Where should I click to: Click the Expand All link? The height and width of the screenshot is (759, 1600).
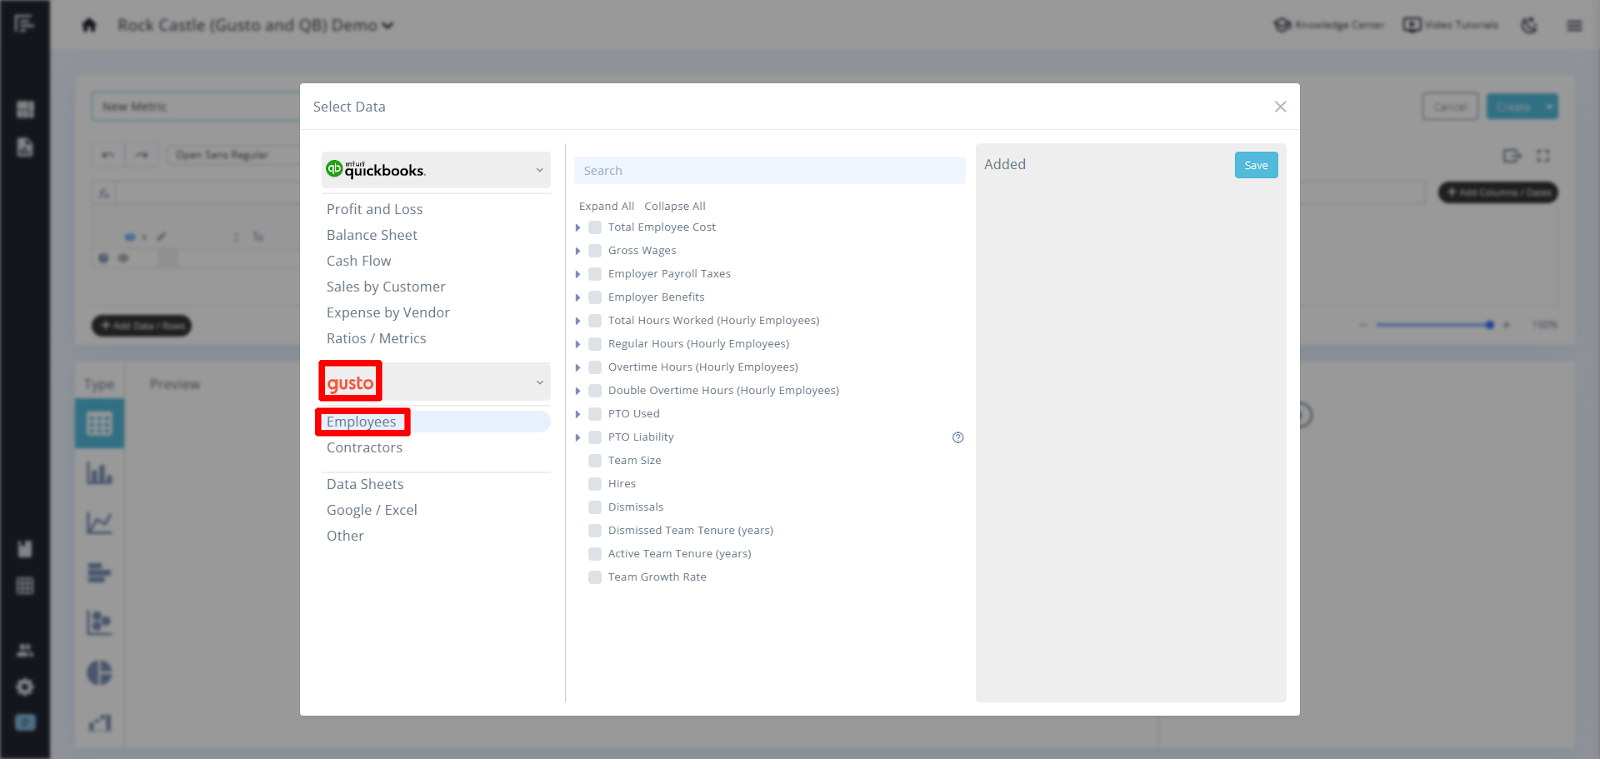[x=606, y=206]
